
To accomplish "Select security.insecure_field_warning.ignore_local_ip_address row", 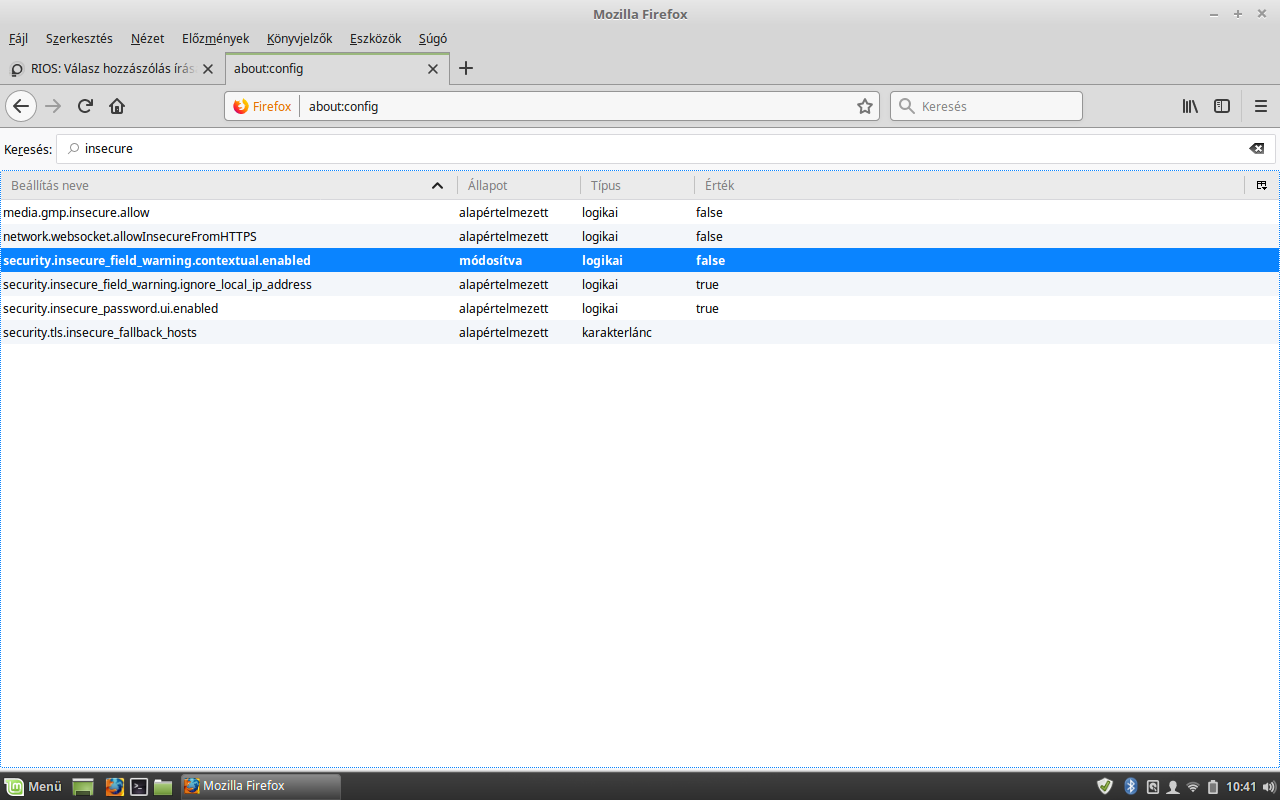I will pos(640,284).
